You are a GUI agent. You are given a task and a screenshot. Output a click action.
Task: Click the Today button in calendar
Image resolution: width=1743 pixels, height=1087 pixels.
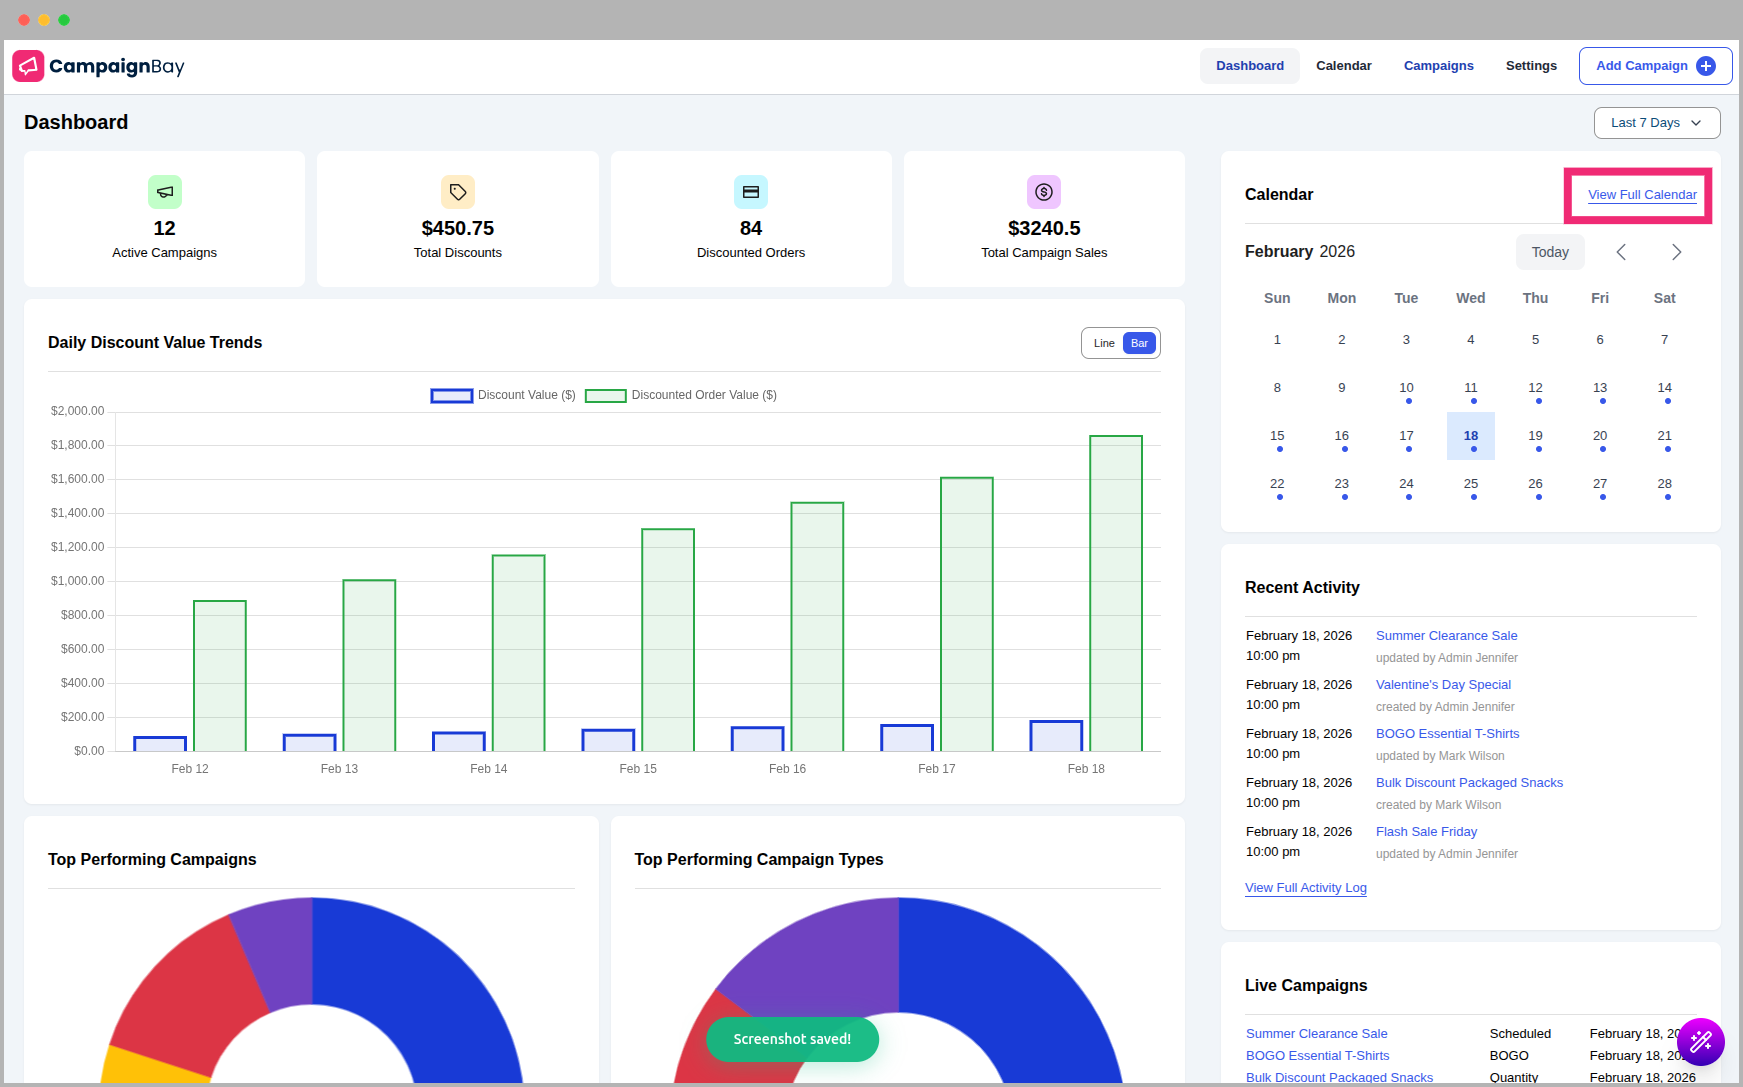[x=1550, y=252]
